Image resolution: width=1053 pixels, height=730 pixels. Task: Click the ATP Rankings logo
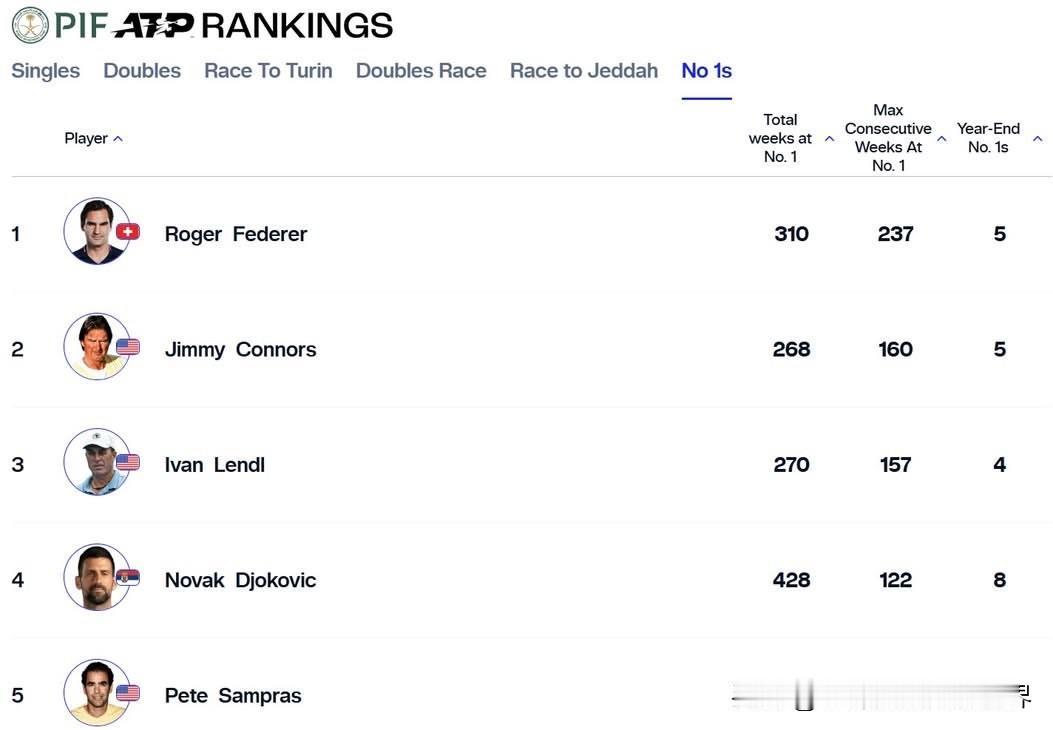click(x=153, y=25)
